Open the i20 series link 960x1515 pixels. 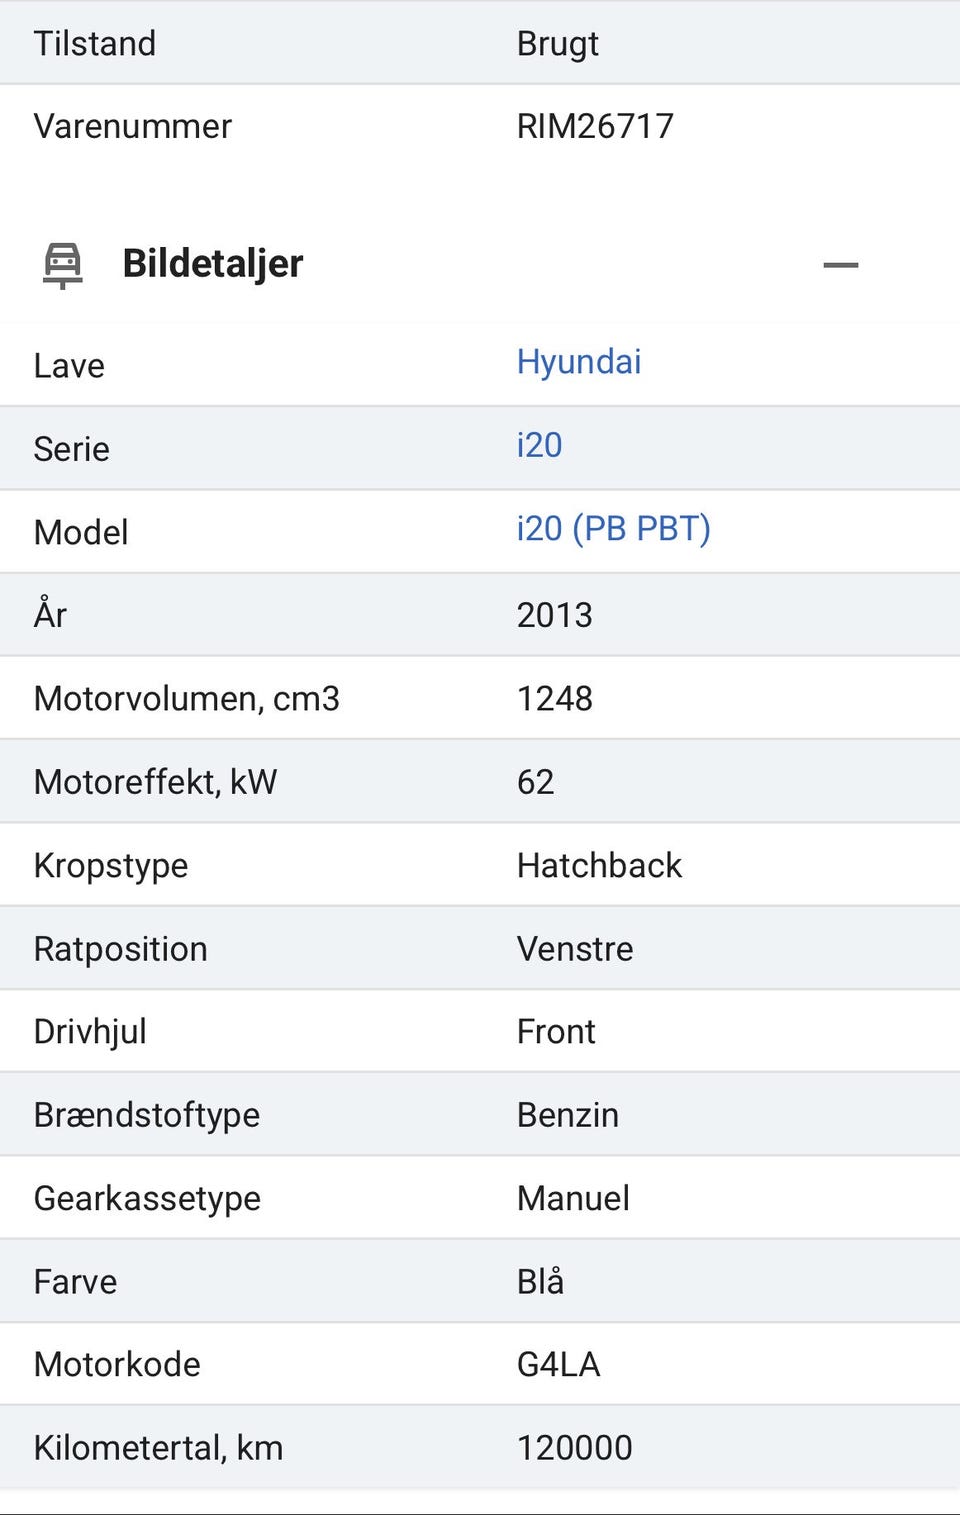coord(539,445)
